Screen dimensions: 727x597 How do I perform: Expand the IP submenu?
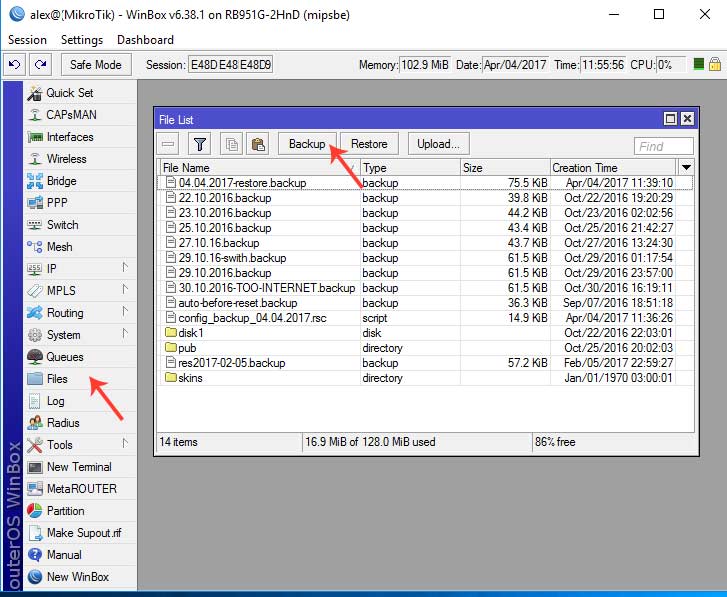pyautogui.click(x=80, y=269)
